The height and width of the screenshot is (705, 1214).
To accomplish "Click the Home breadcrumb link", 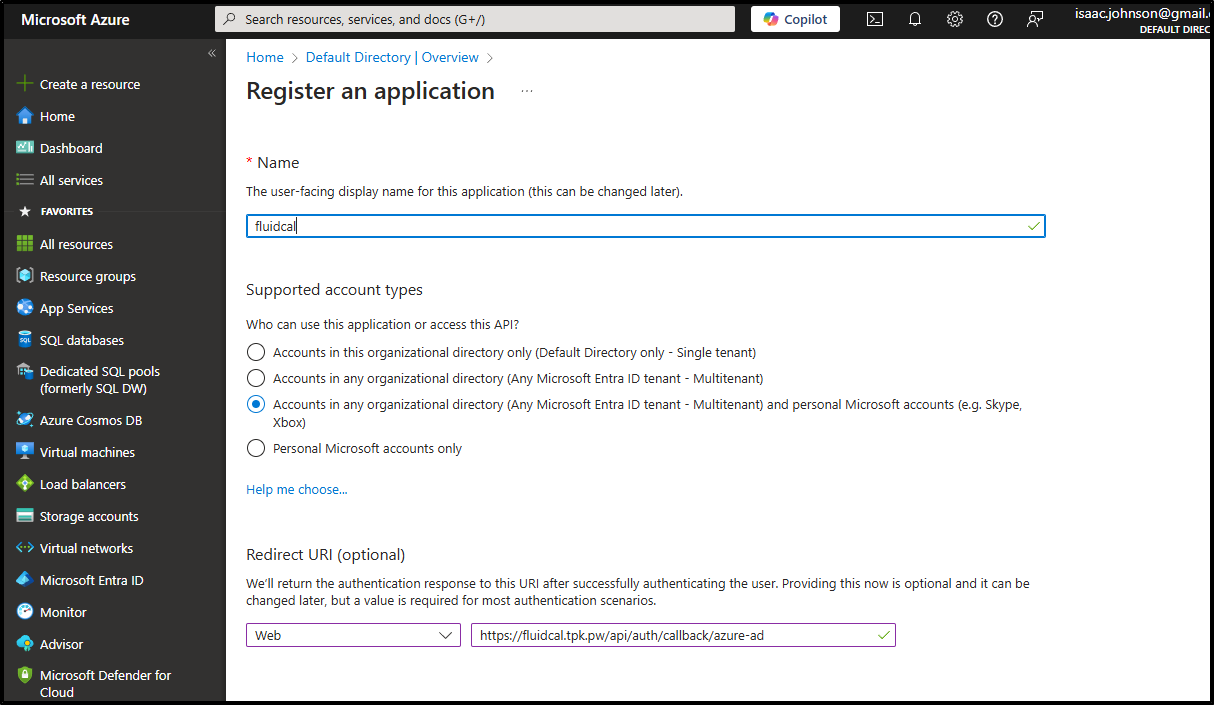I will [265, 57].
